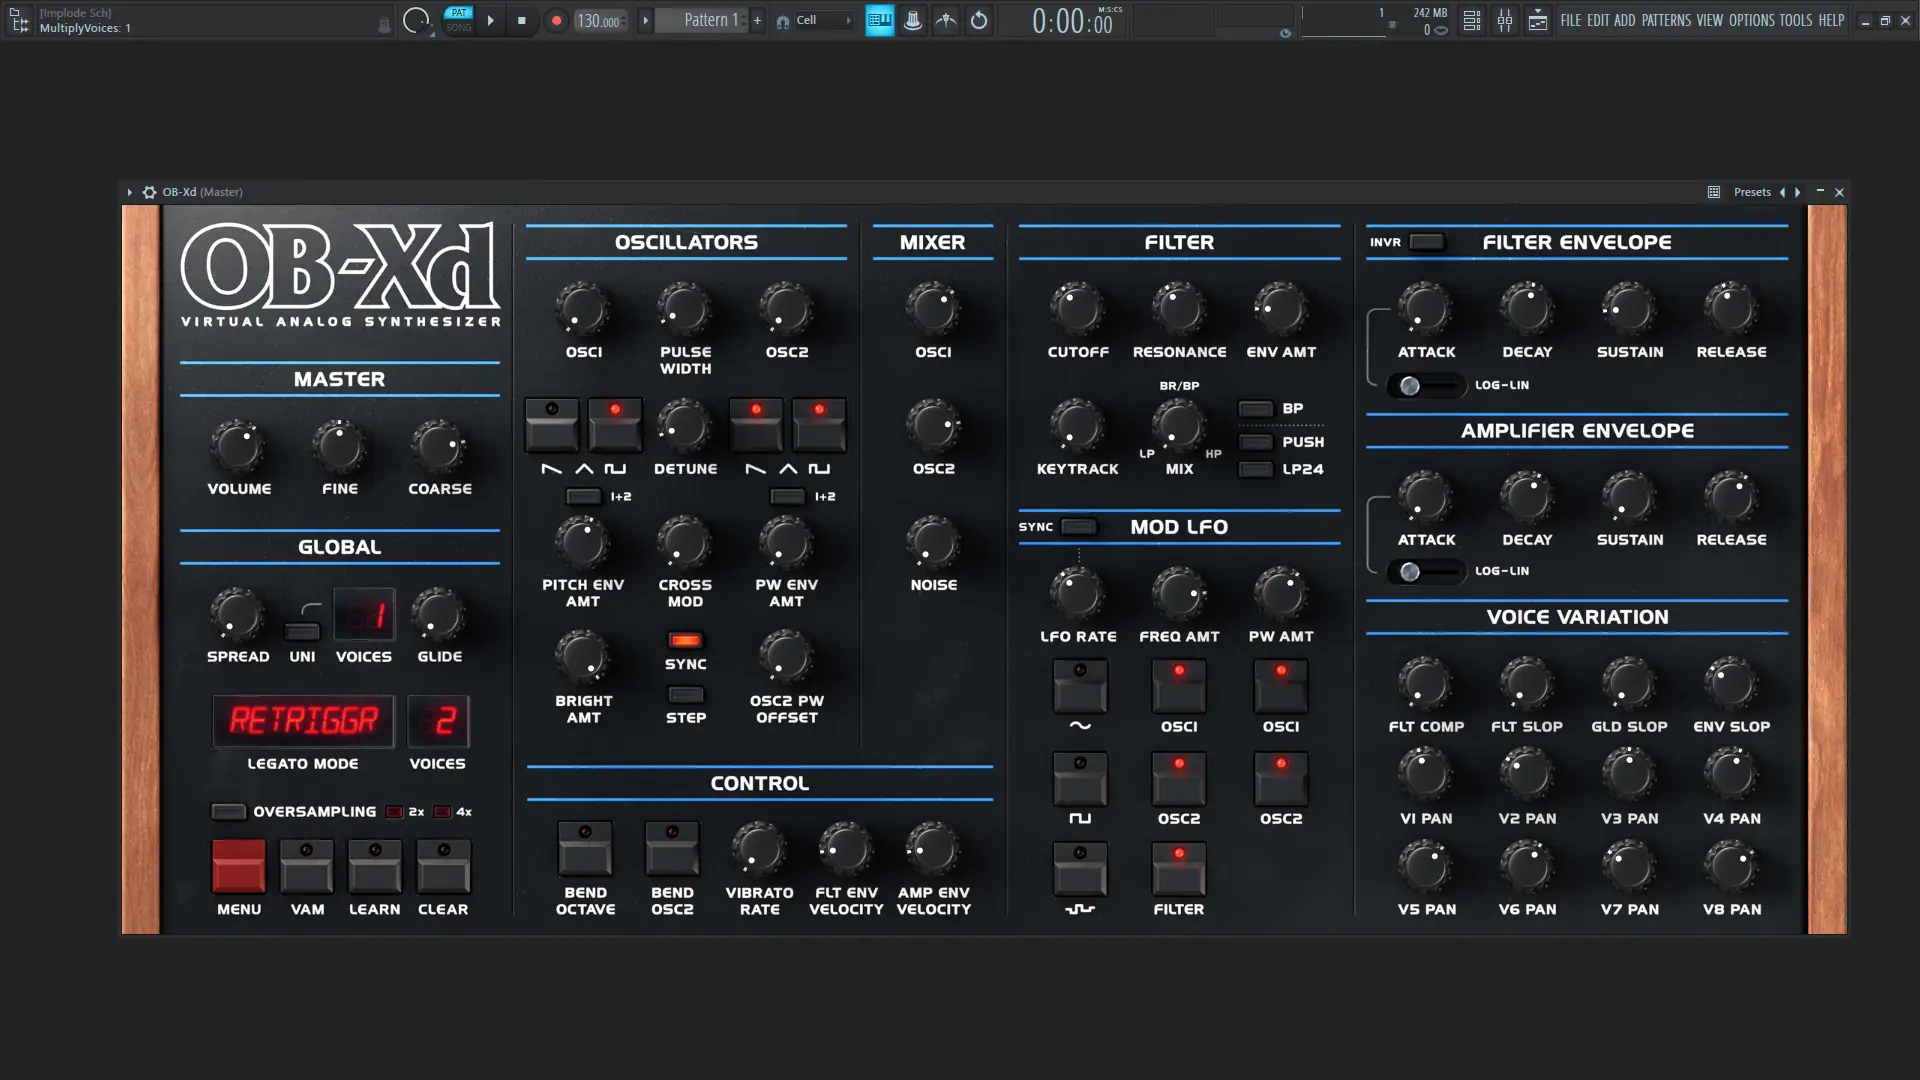Select the square LFO waveform button

(x=1080, y=780)
